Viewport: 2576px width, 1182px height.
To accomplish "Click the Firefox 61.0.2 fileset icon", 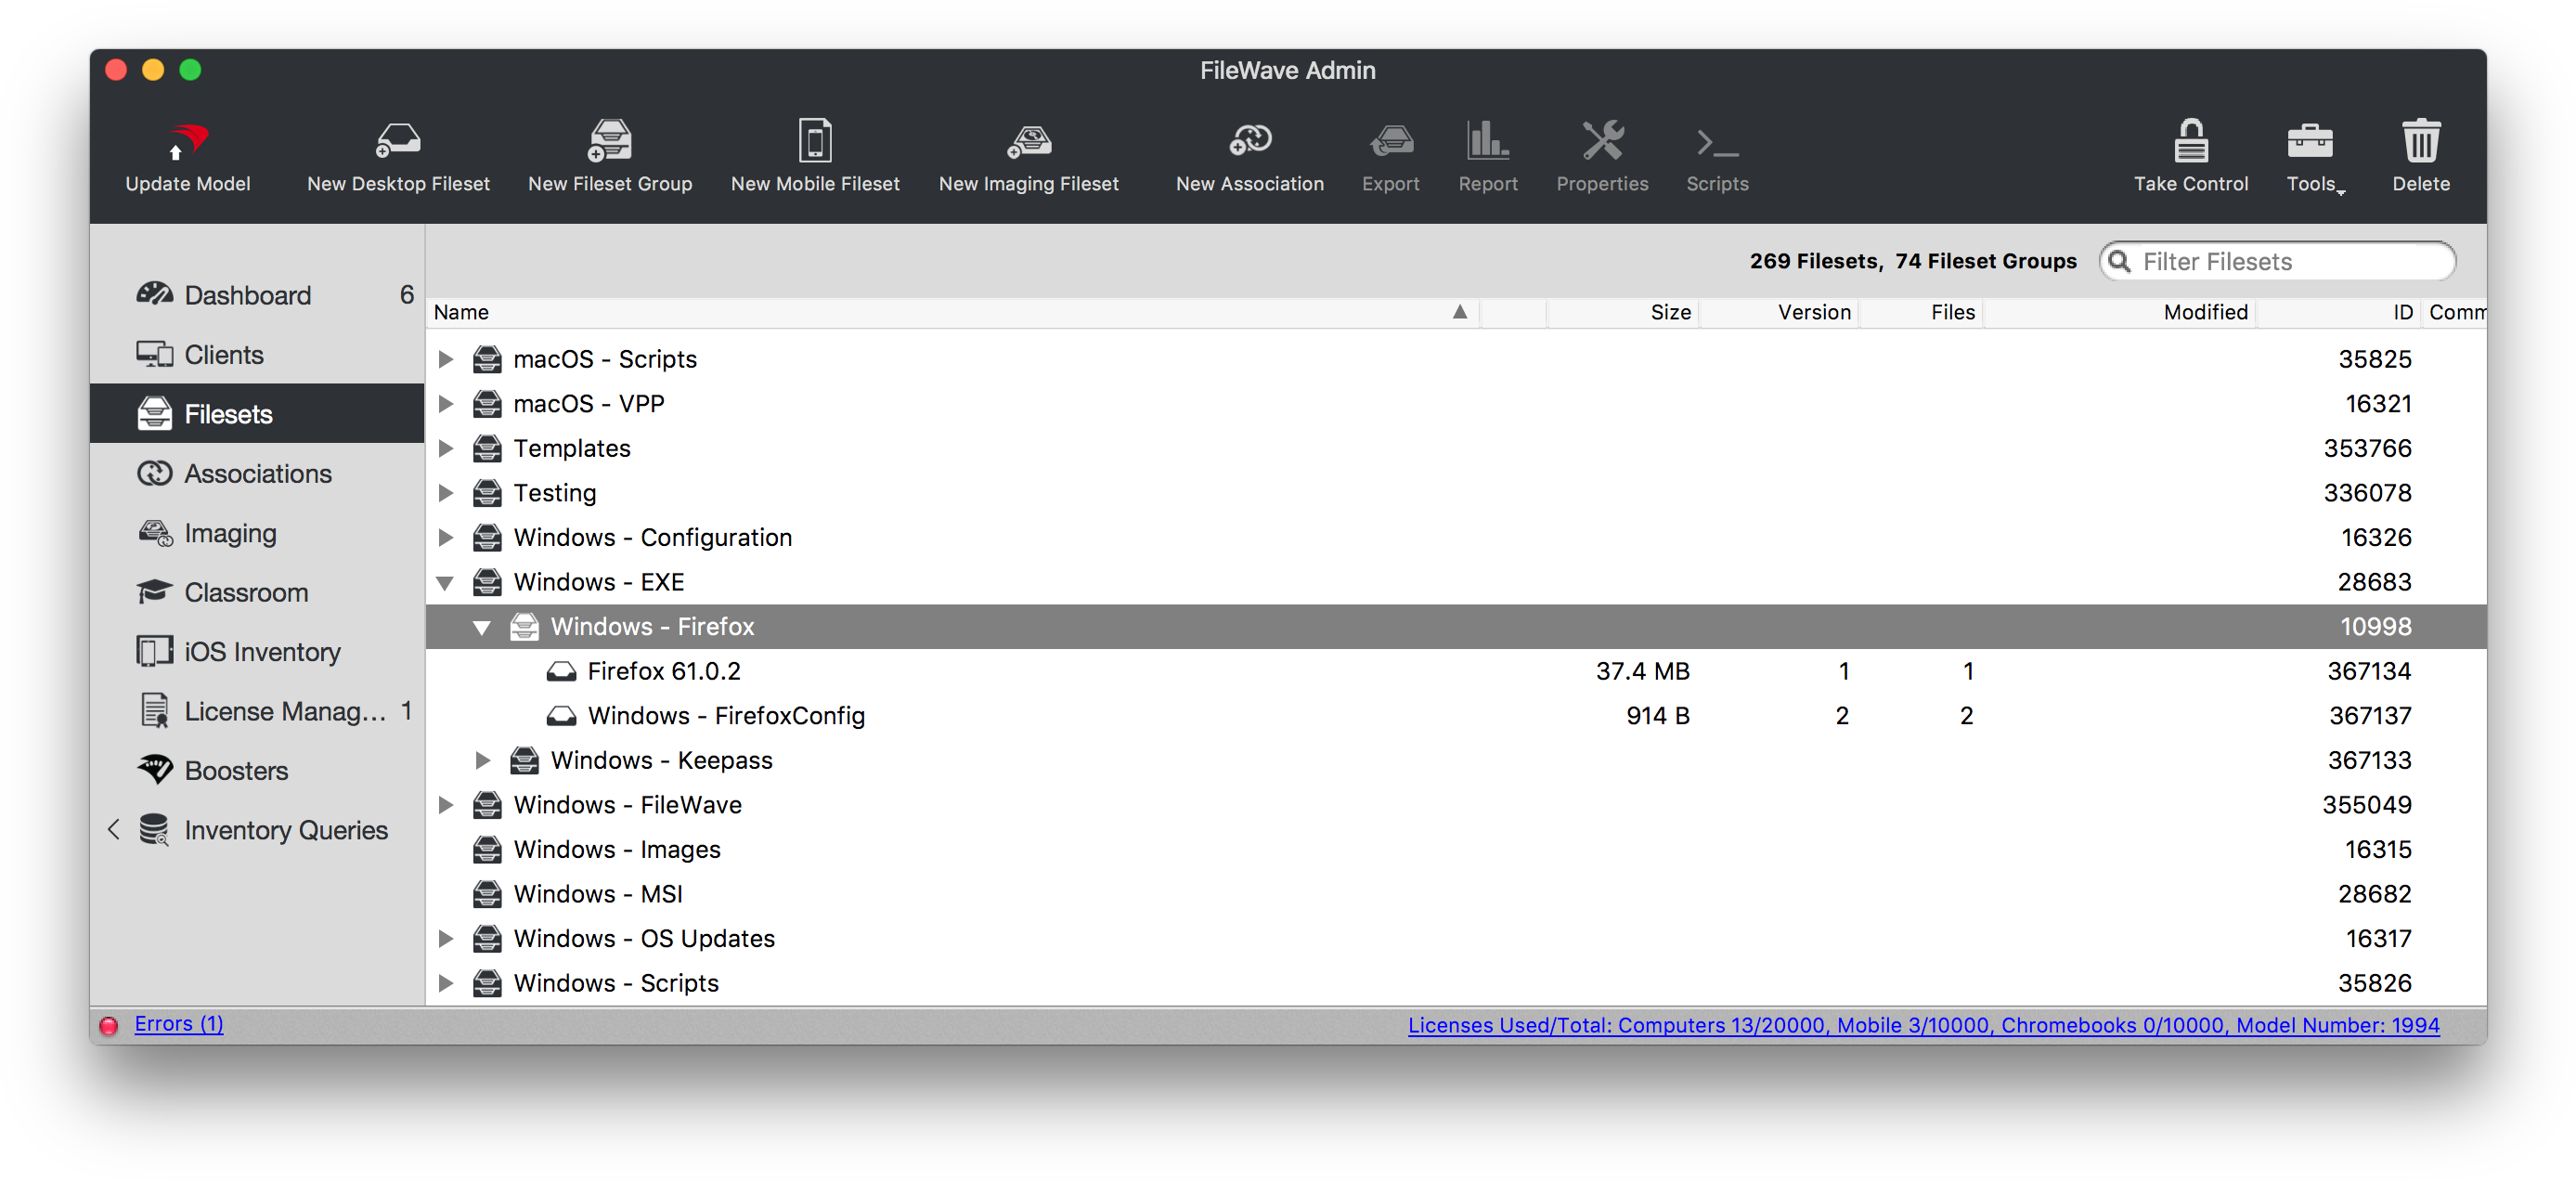I will (561, 671).
